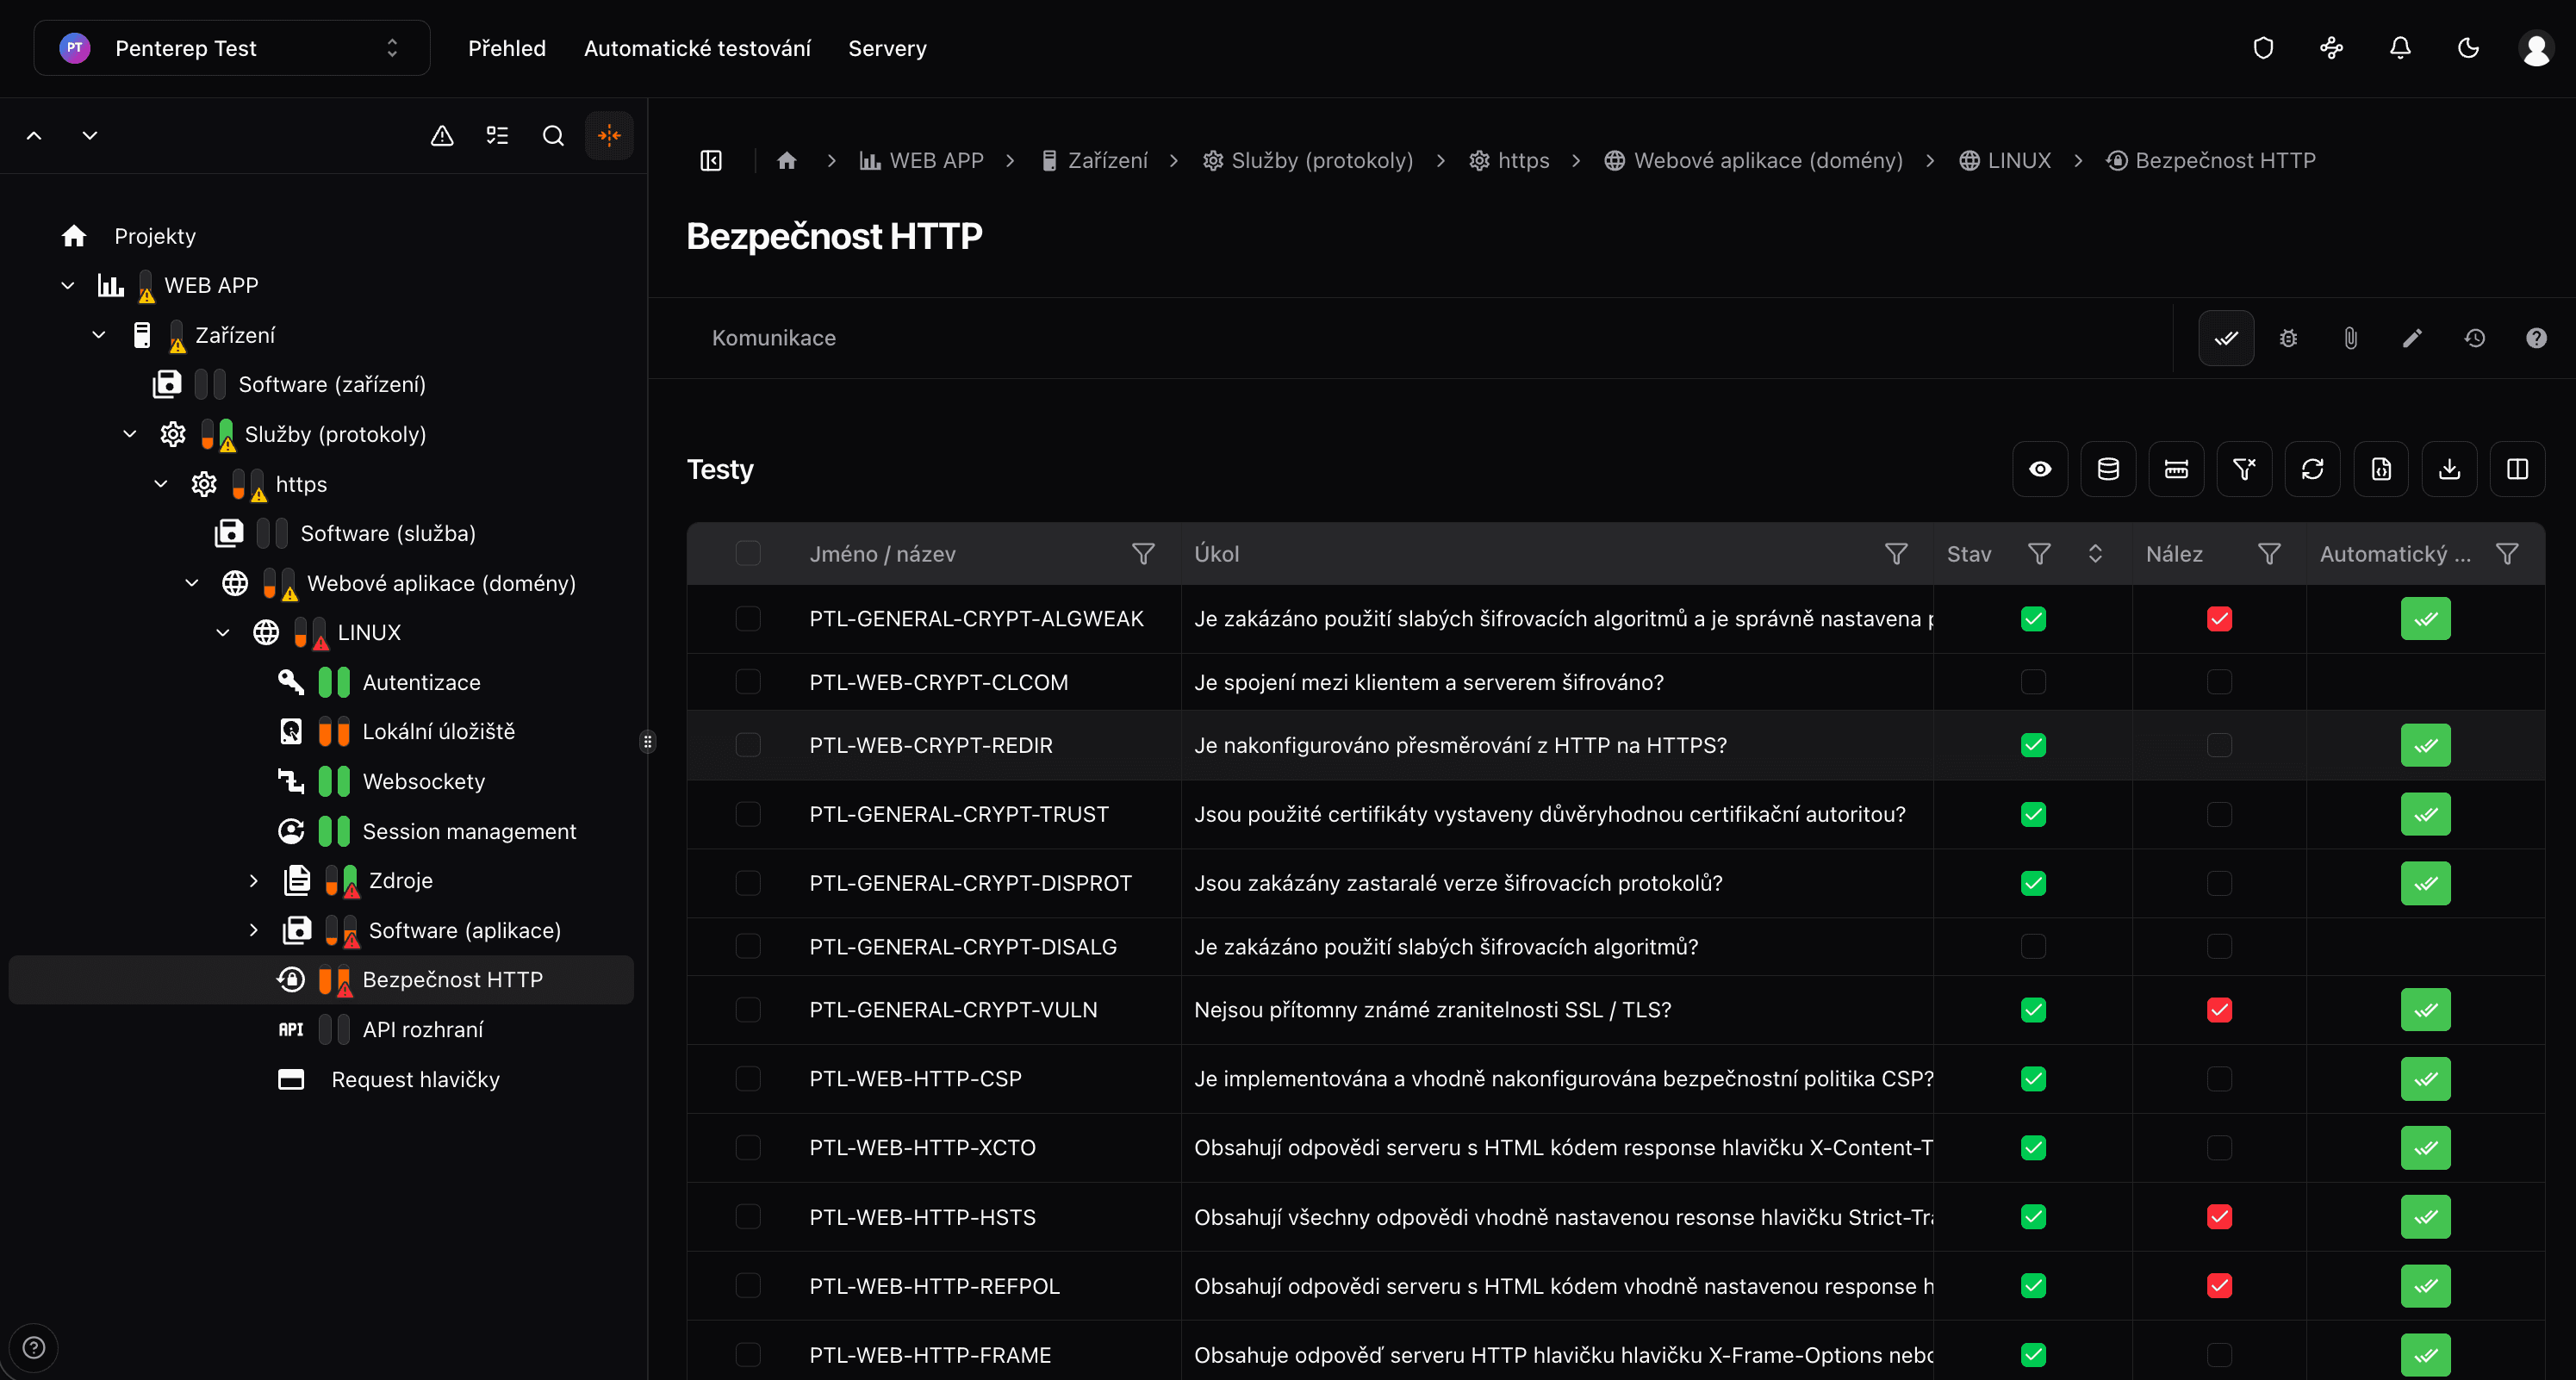Select all tests with header checkbox
The image size is (2576, 1380).
tap(748, 554)
